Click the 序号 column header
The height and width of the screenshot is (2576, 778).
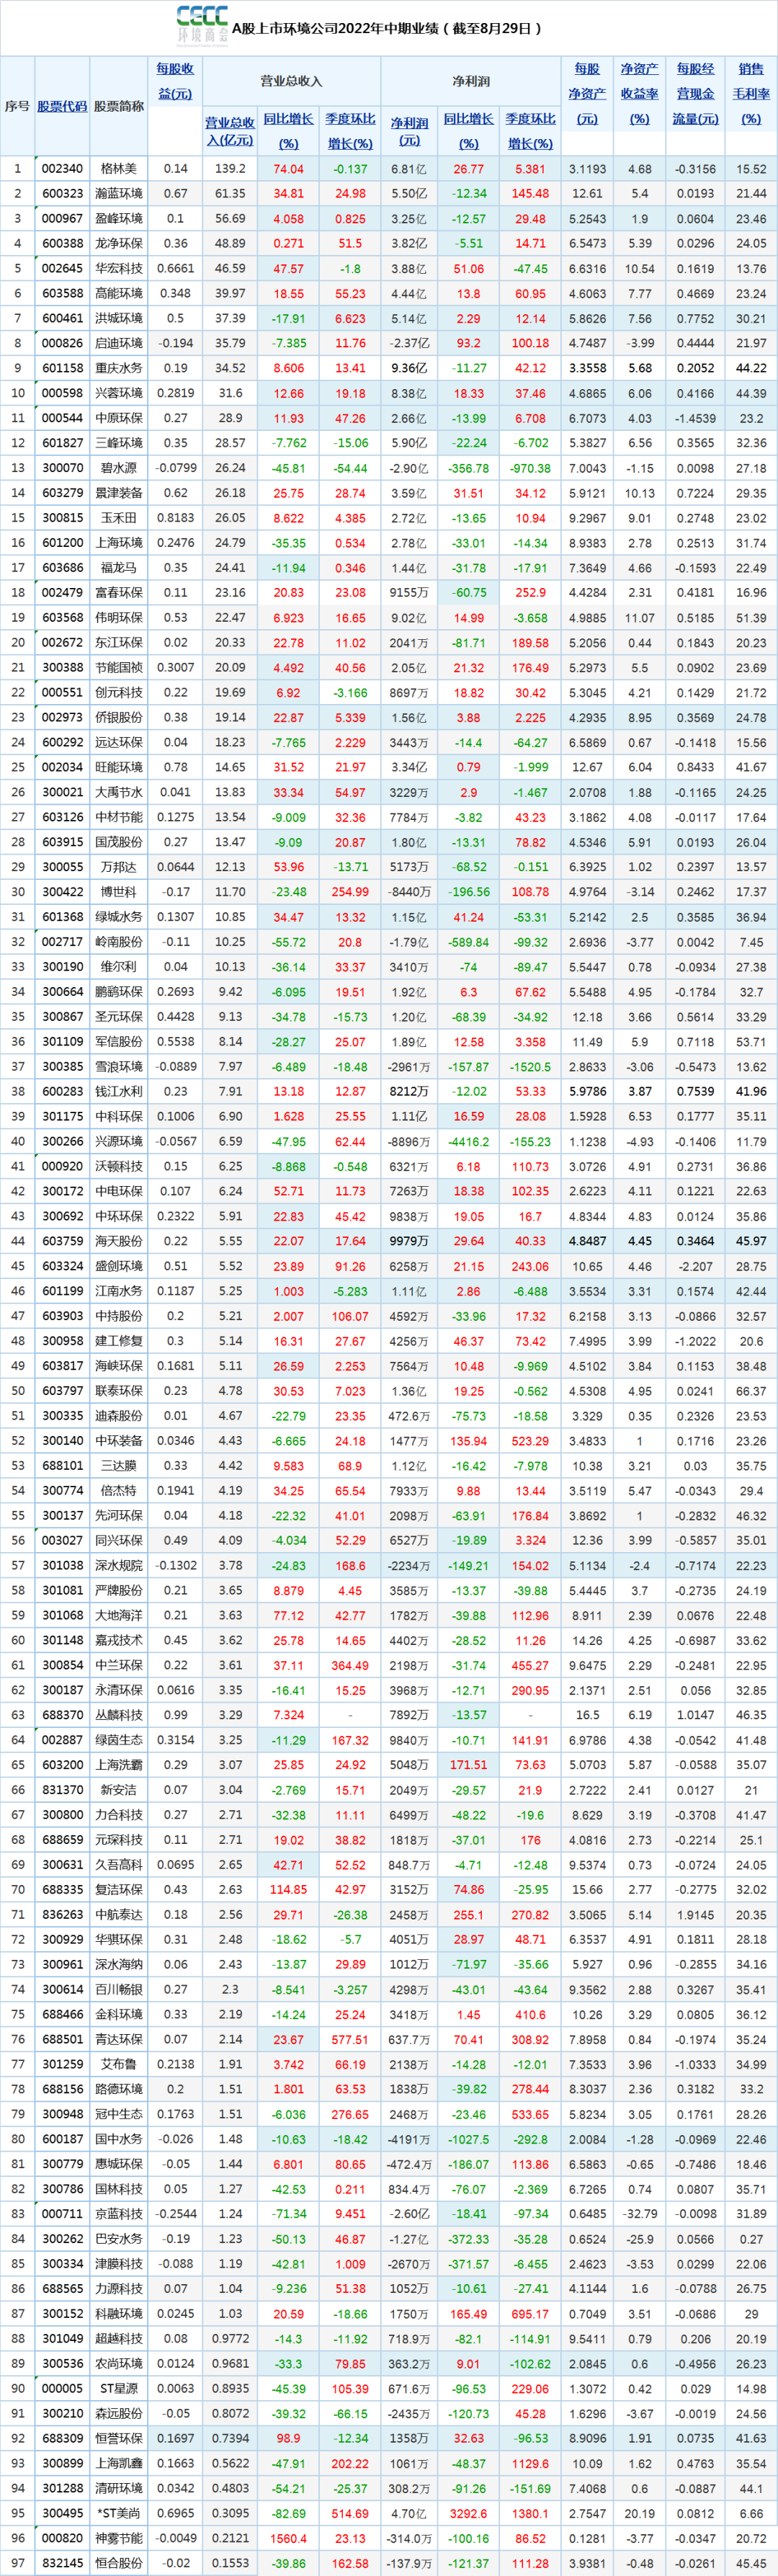17,106
